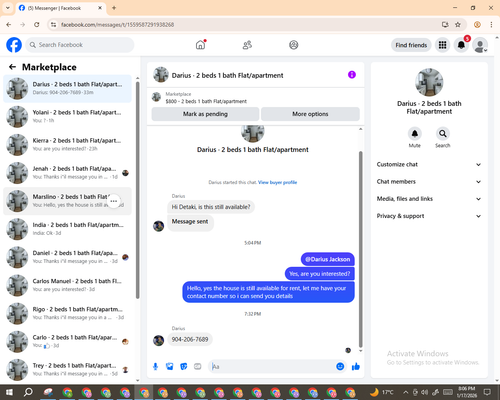Select Messenger Facebook browser tab
500x400 pixels.
(x=60, y=8)
